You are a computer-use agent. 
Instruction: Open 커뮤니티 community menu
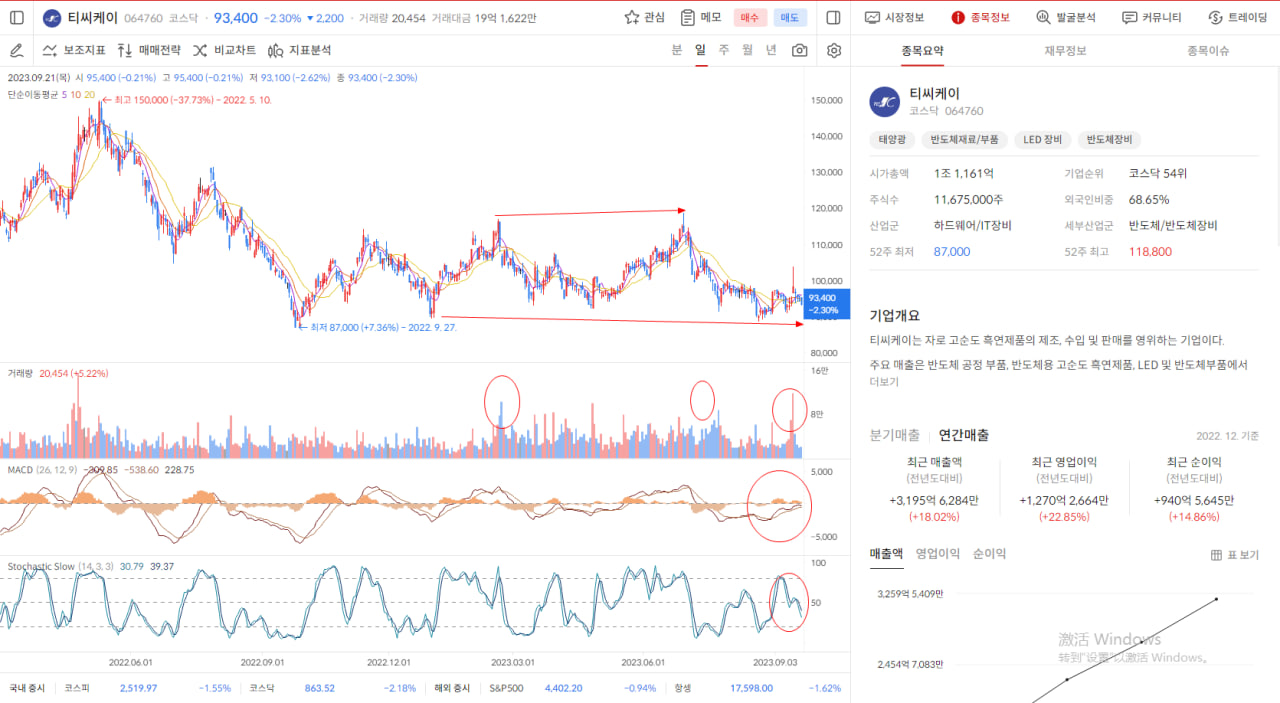click(x=1151, y=17)
